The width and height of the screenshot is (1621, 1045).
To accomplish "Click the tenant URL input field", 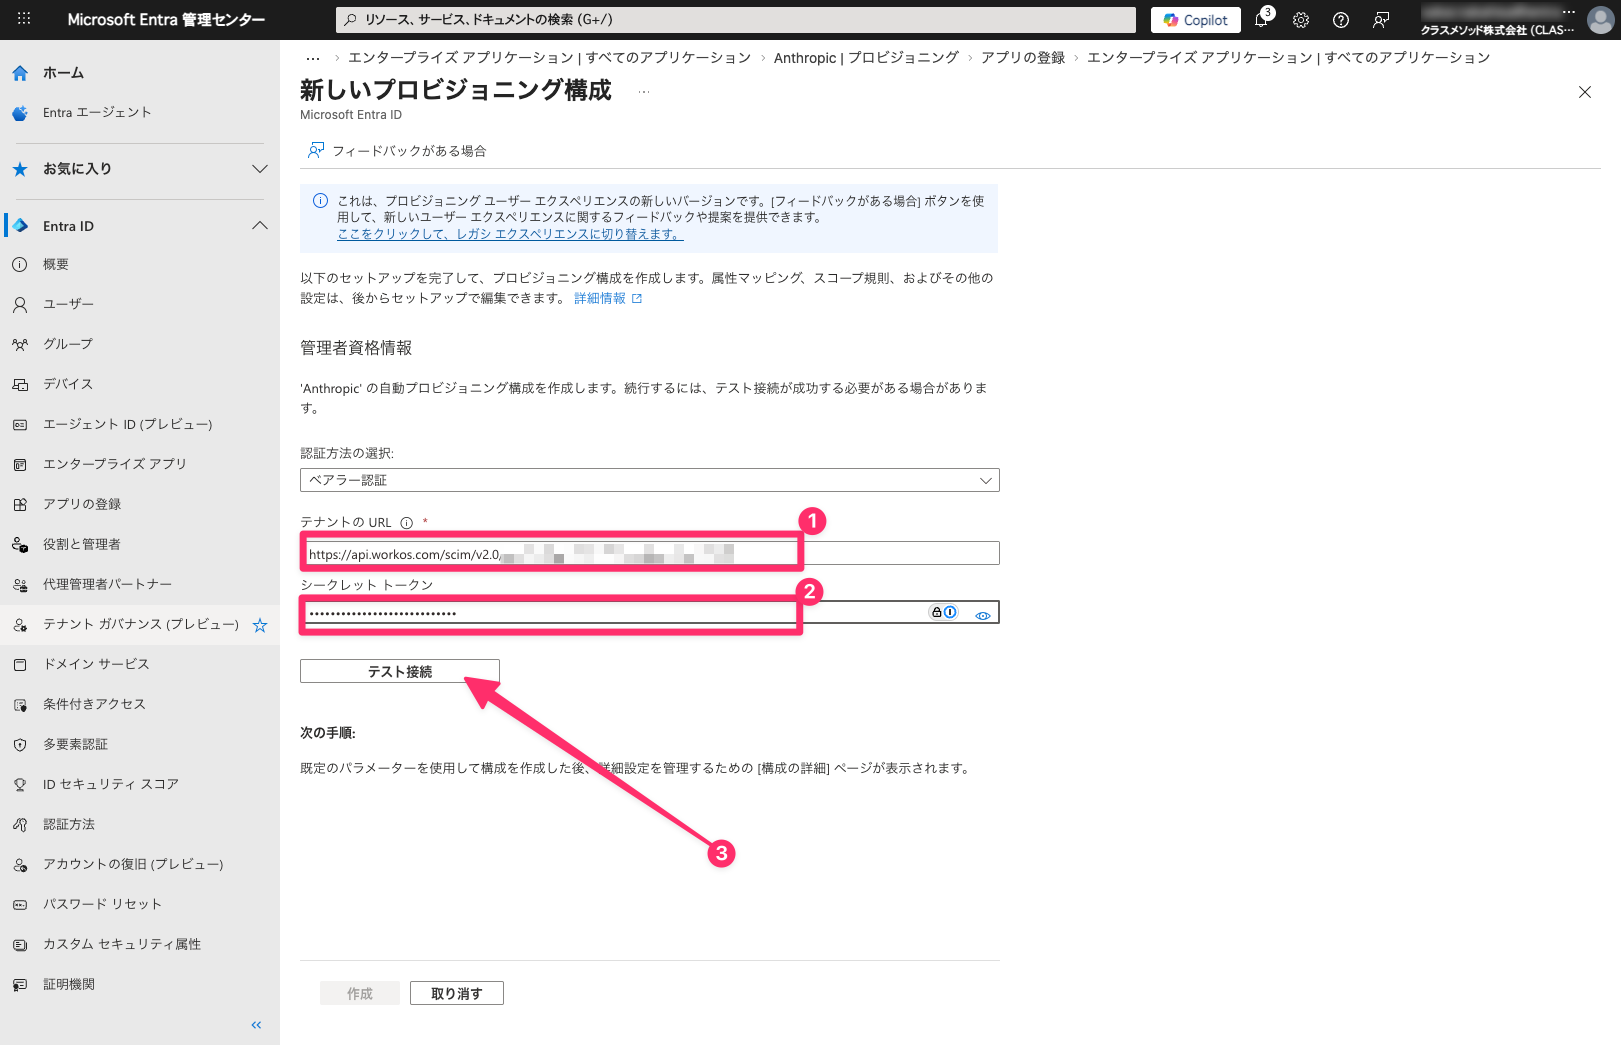I will coord(650,554).
